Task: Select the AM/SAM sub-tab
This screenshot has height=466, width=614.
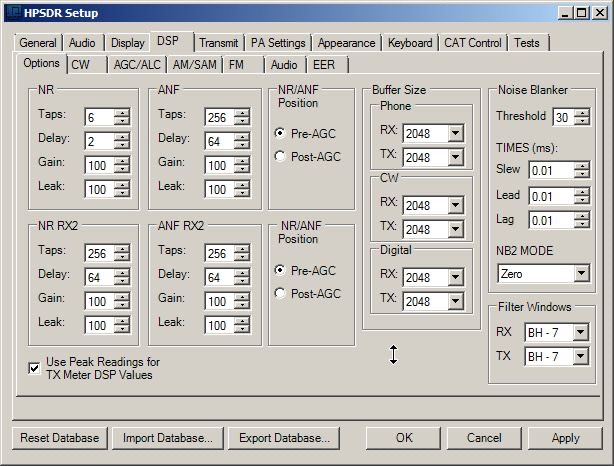Action: point(195,65)
